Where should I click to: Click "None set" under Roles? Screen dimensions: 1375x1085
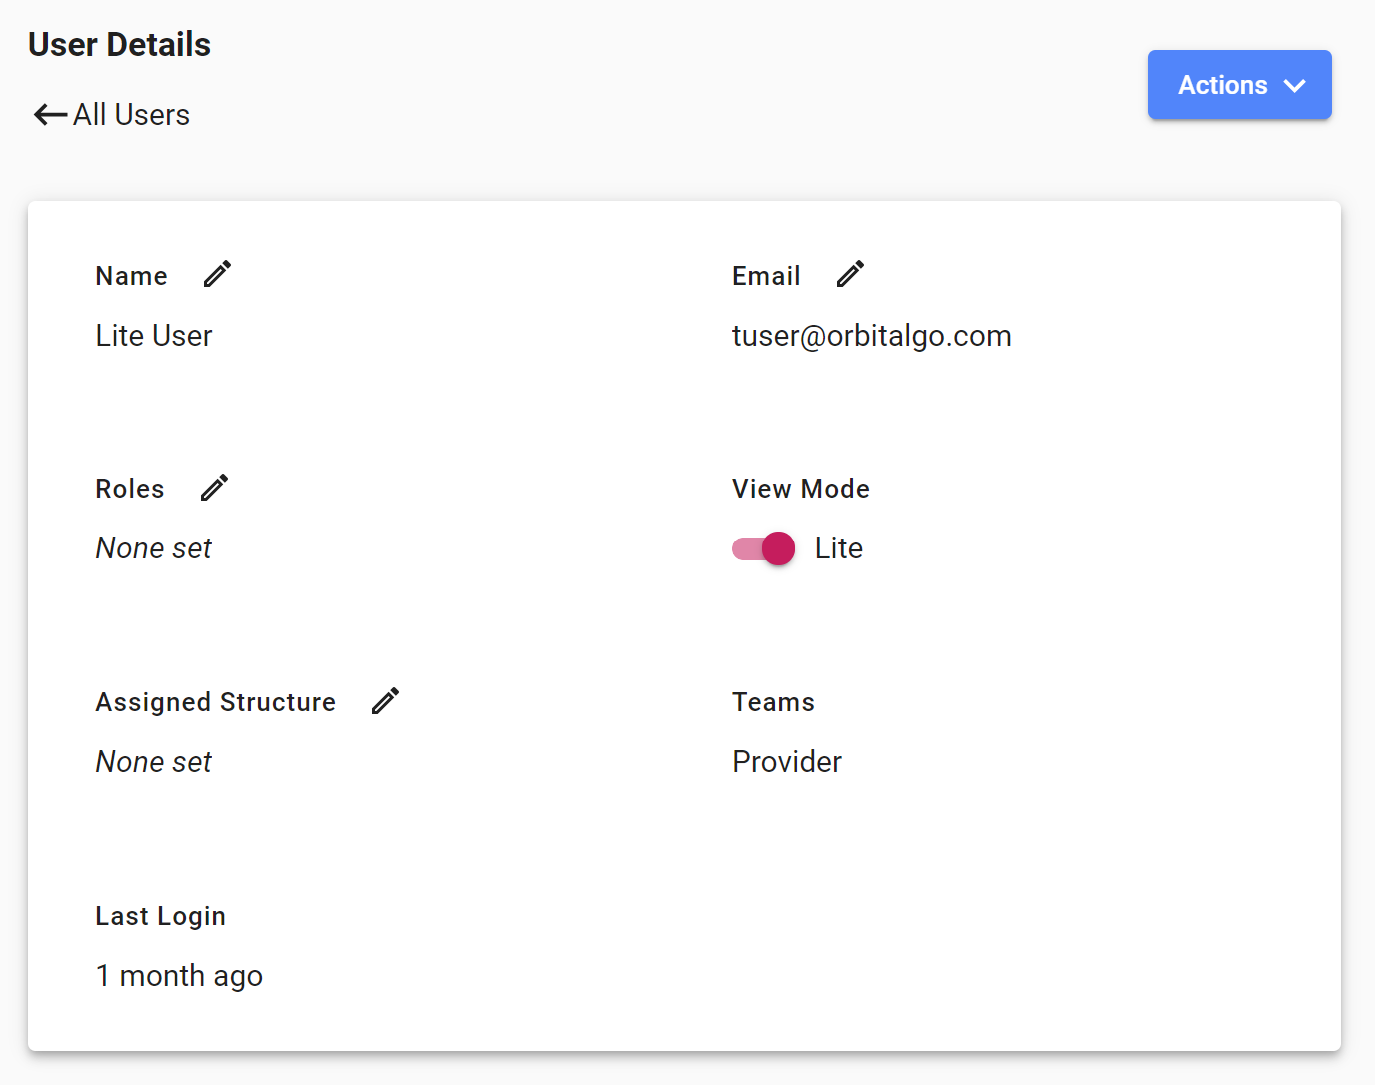point(154,548)
